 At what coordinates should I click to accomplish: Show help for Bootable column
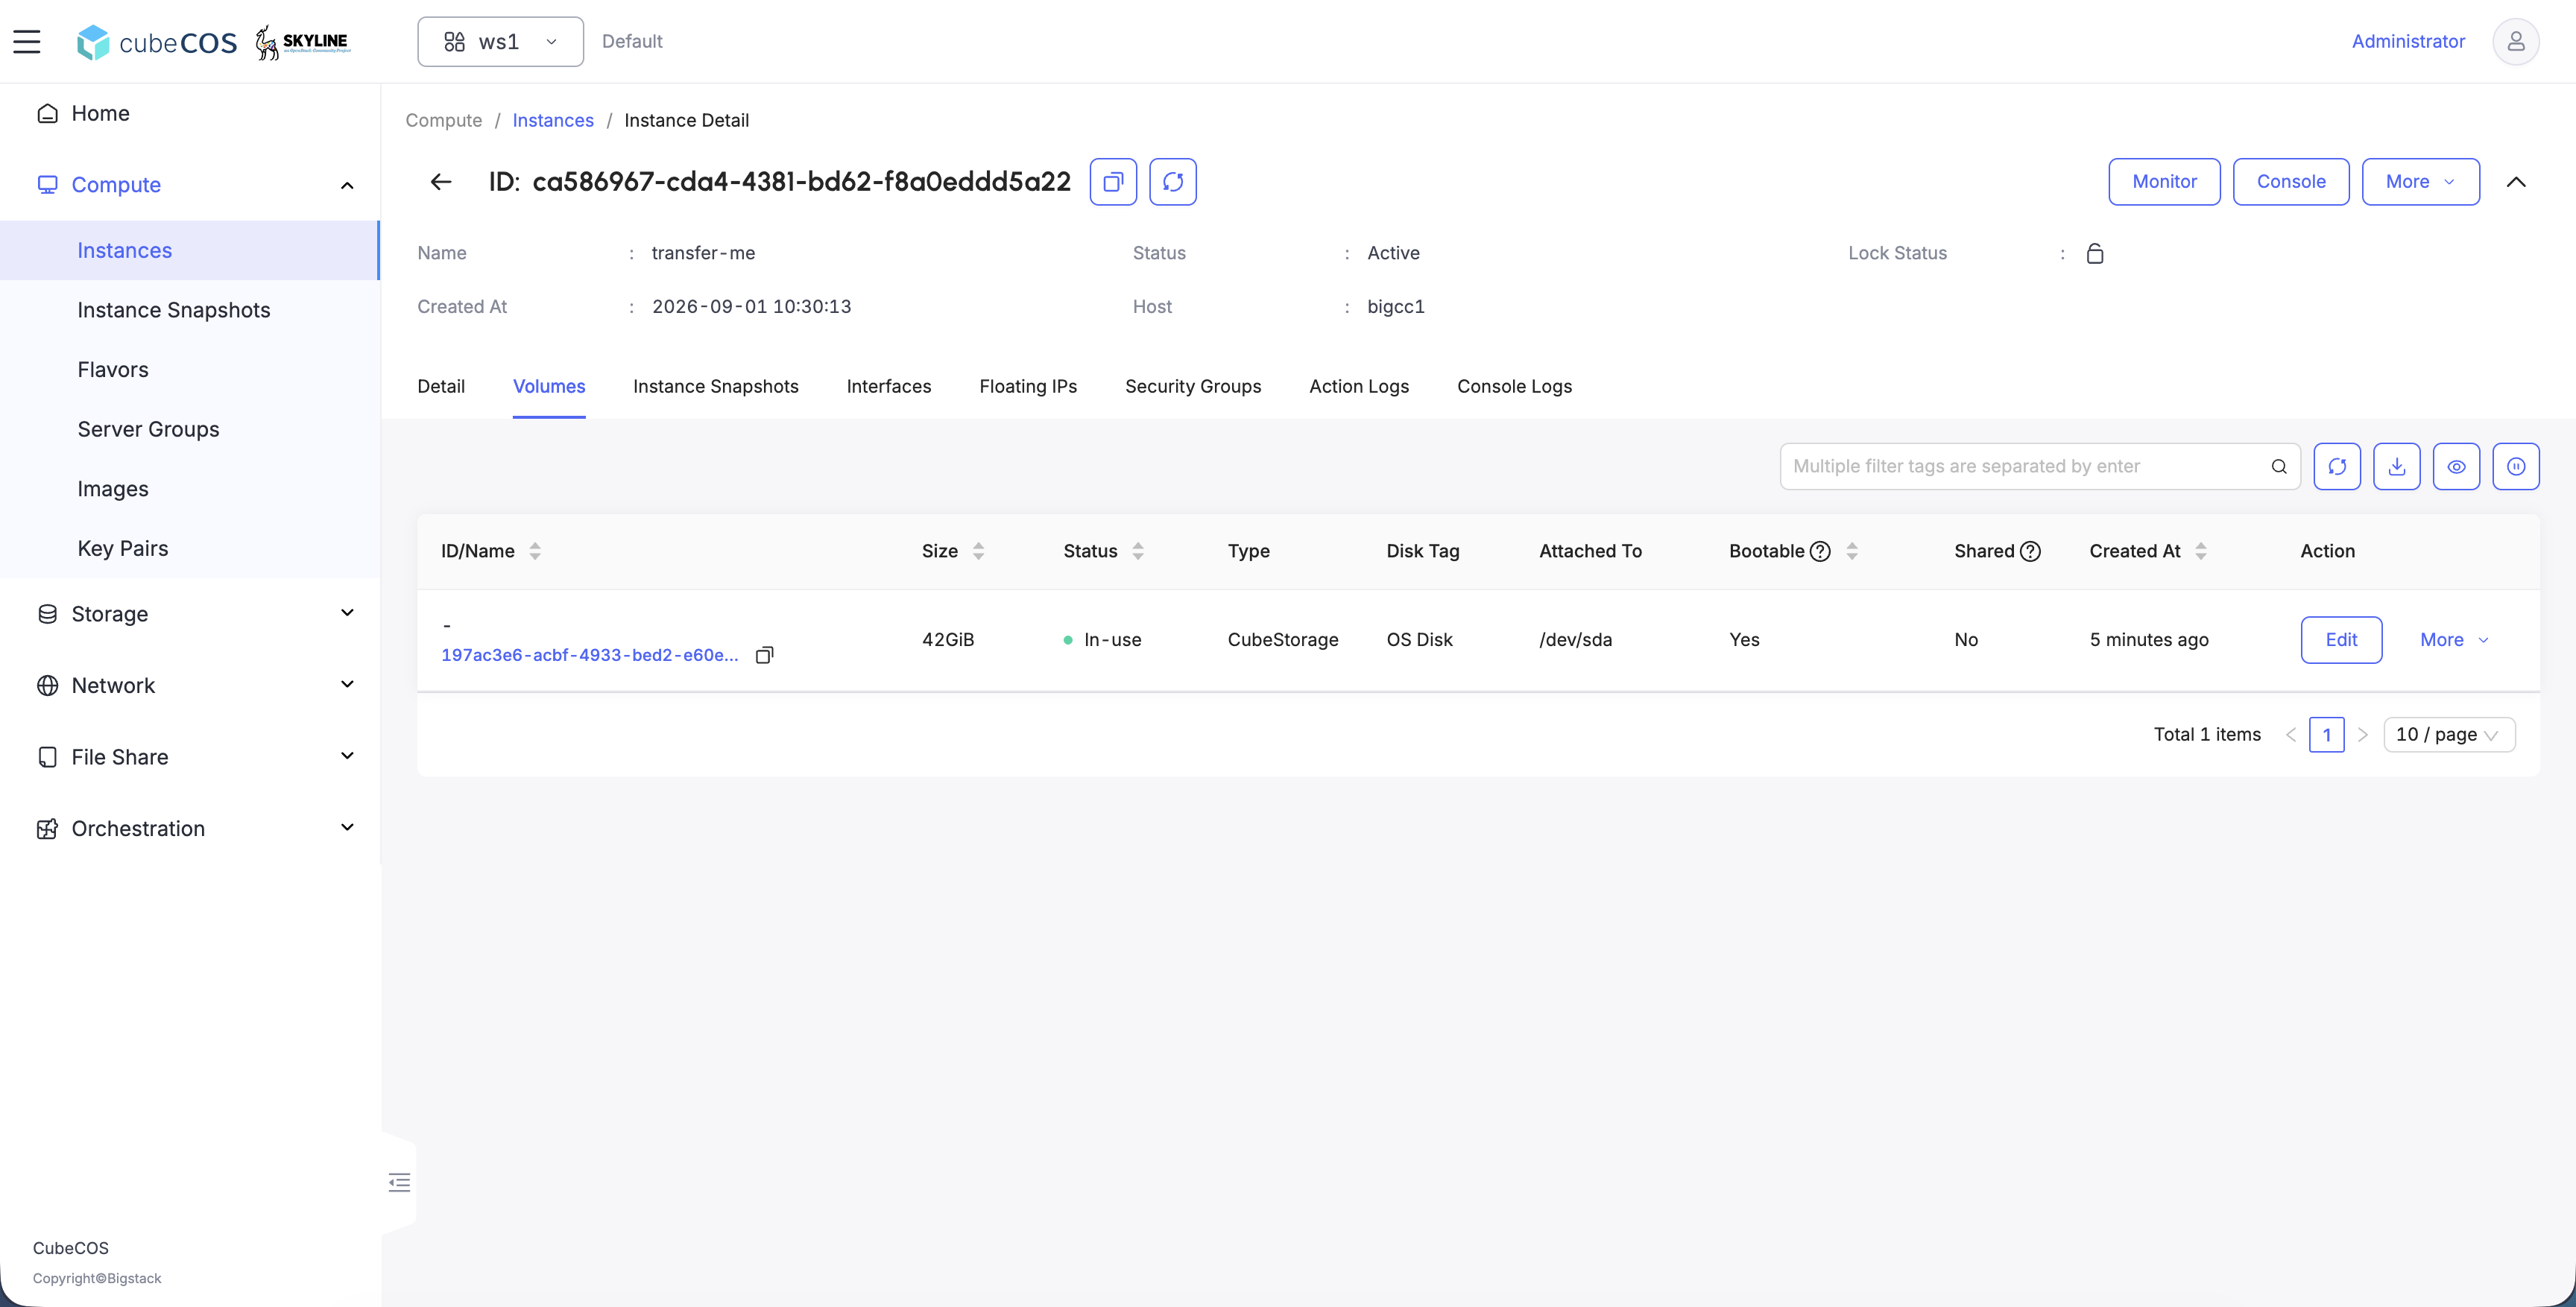1821,551
